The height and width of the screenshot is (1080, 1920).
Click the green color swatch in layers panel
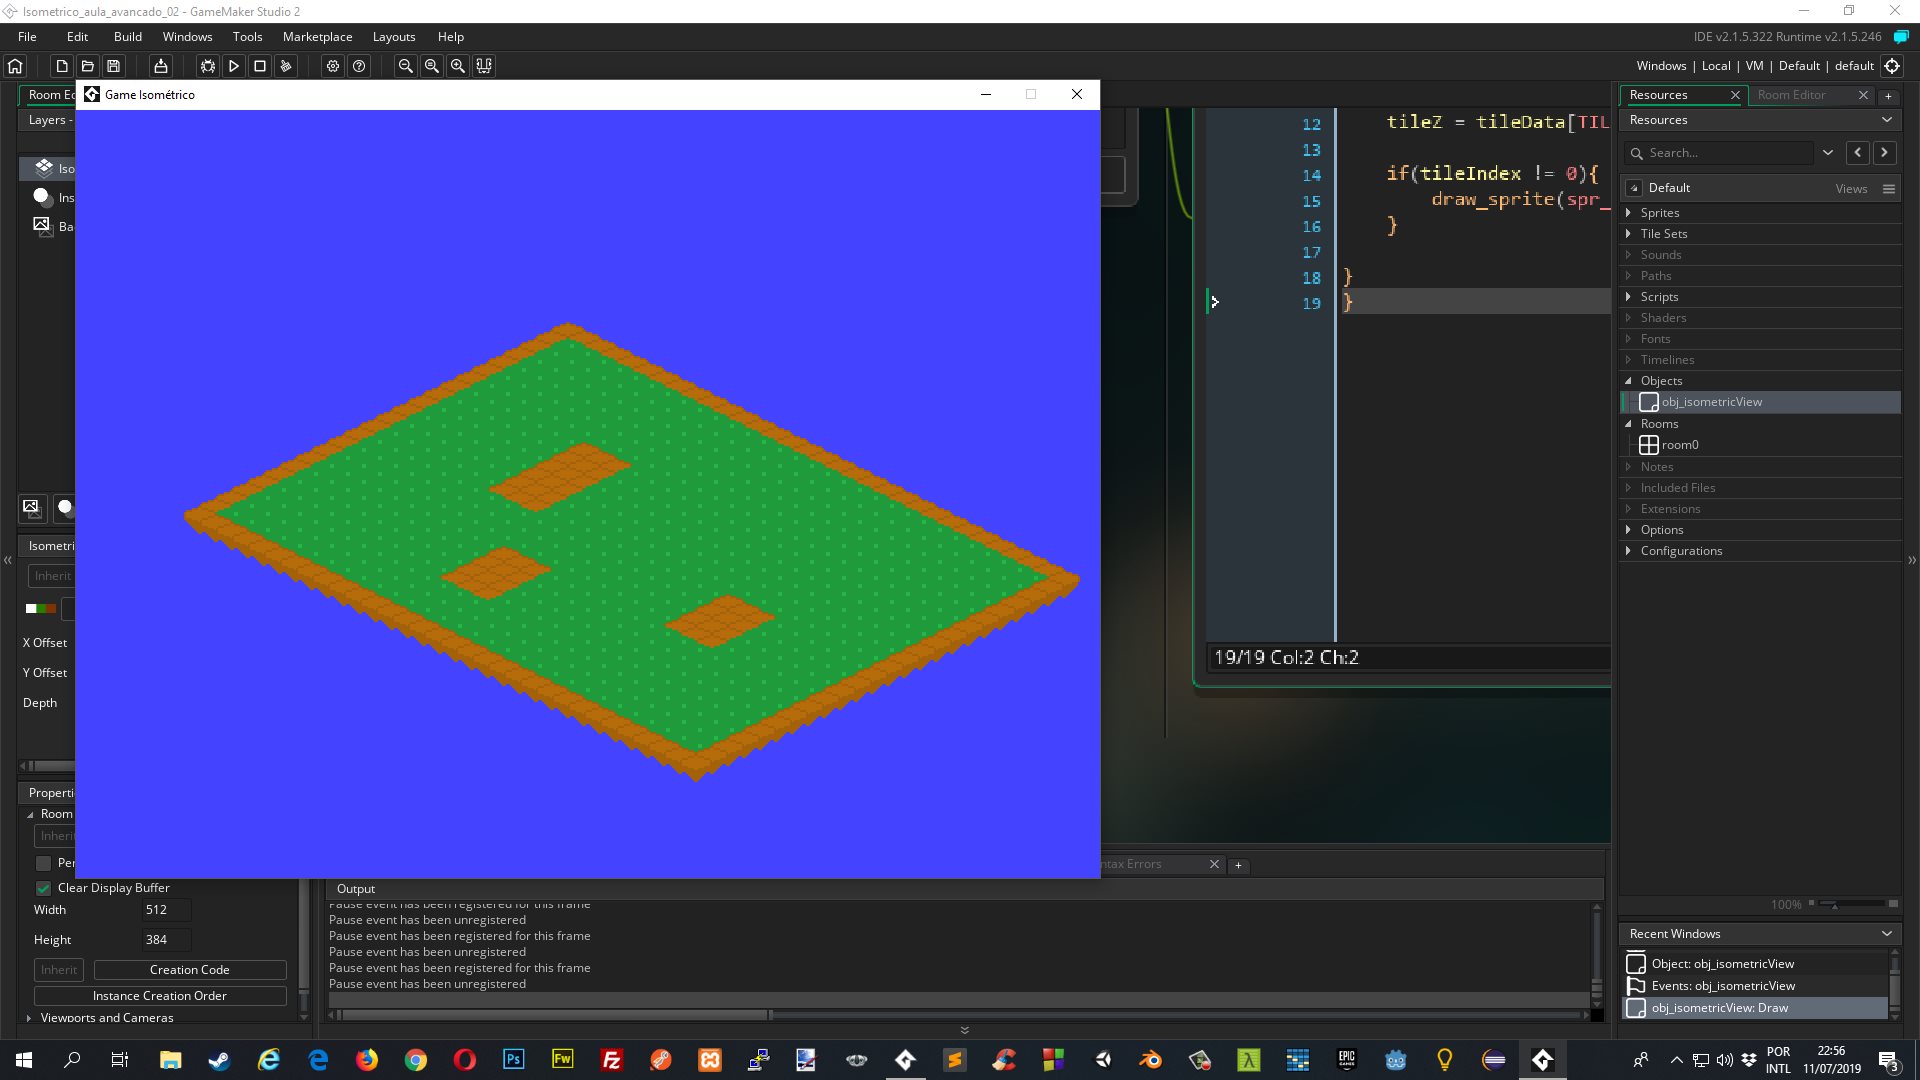[42, 611]
